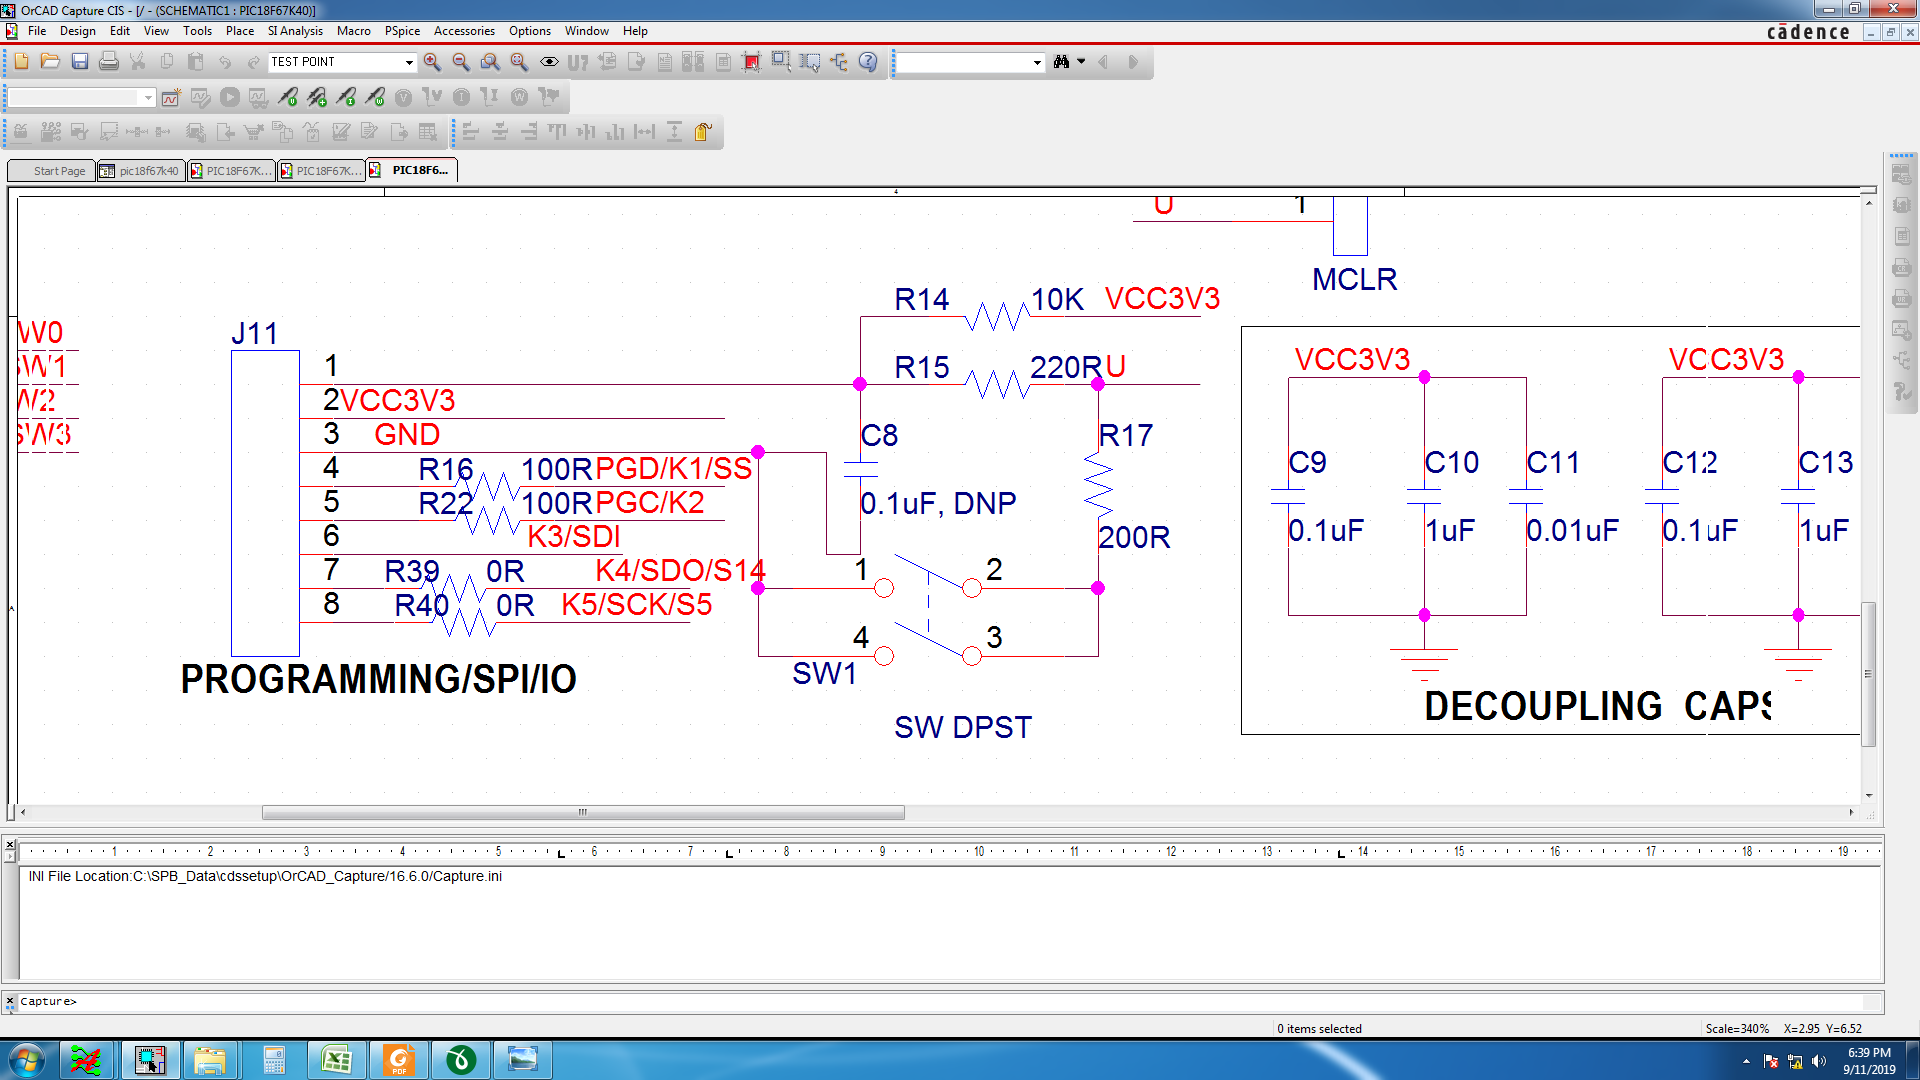Click the Drag connected object icon
This screenshot has height=1080, width=1920.
click(x=810, y=62)
